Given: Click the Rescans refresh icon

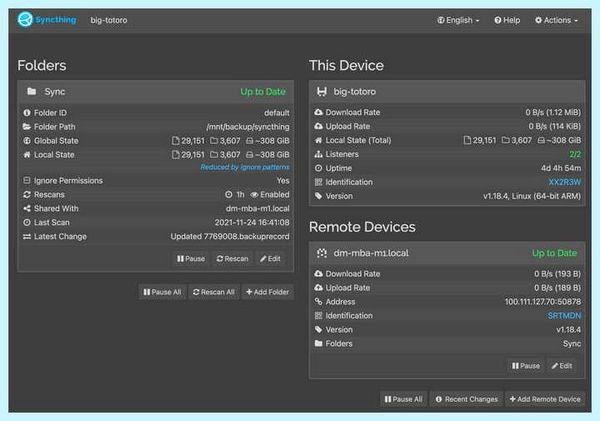Looking at the screenshot, I should click(x=27, y=194).
